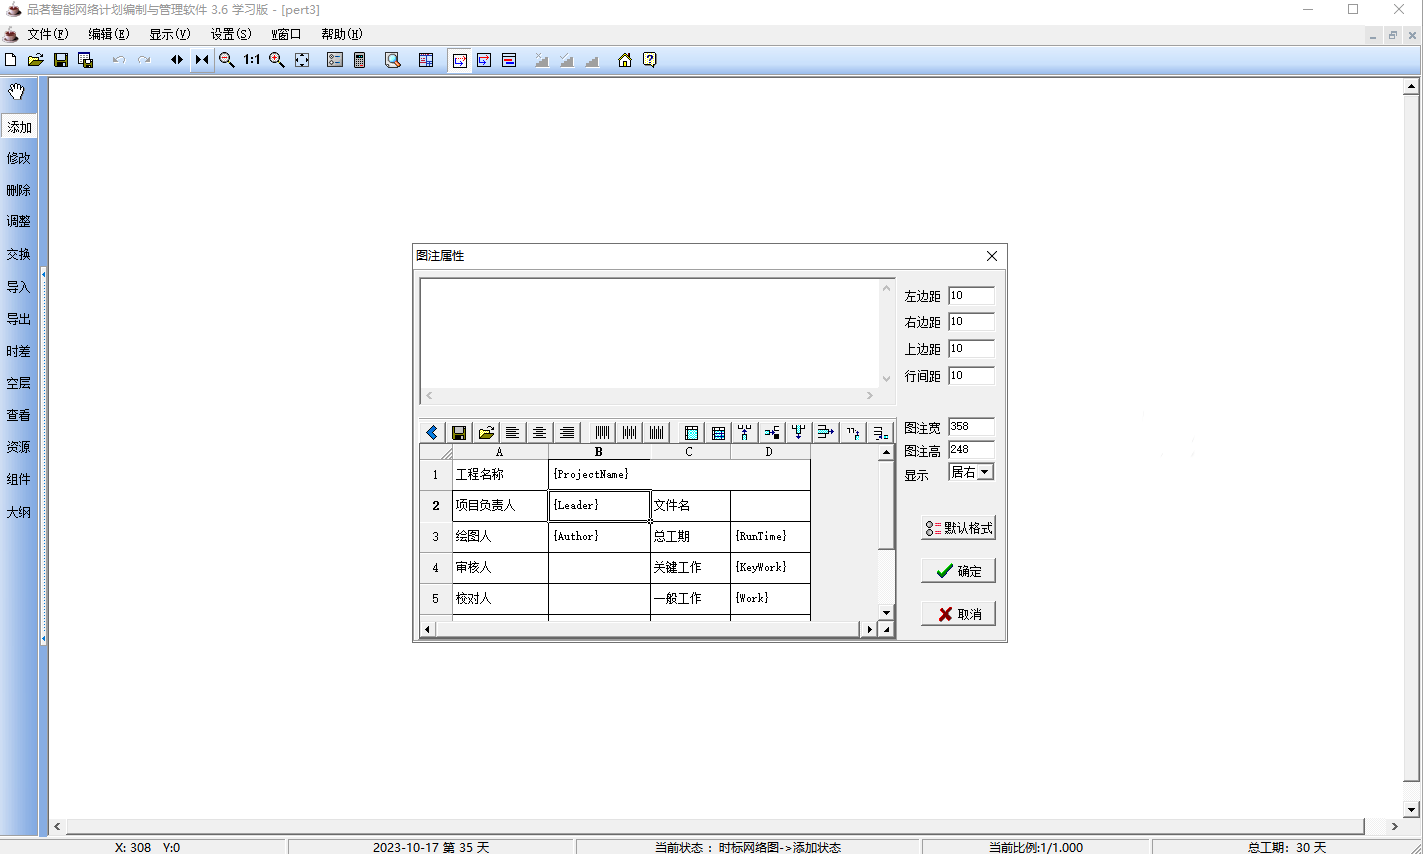The width and height of the screenshot is (1423, 854).
Task: Click 导入 in left sidebar
Action: [x=19, y=287]
